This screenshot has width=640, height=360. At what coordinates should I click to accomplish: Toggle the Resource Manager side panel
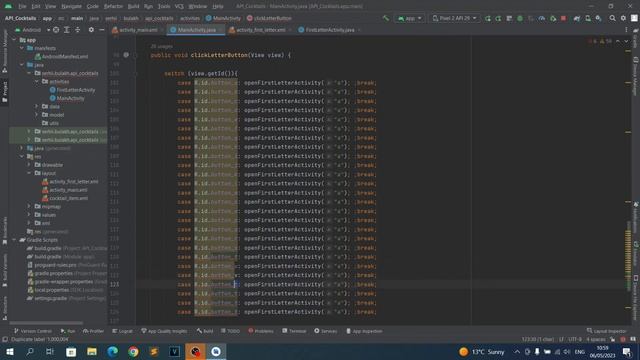pos(5,51)
